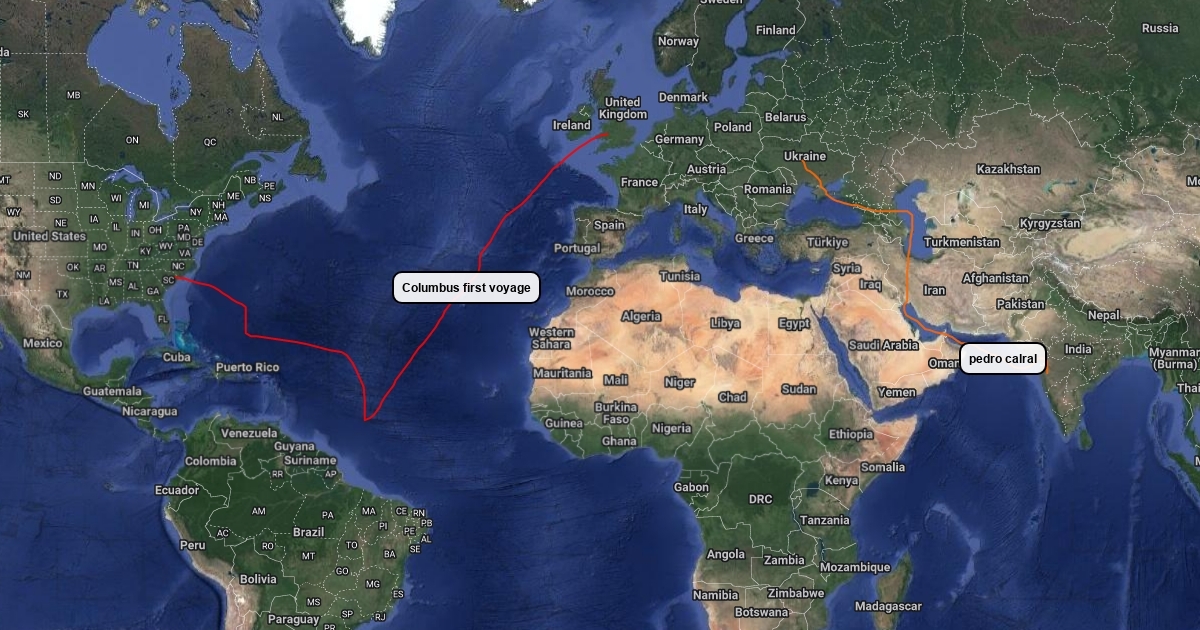Image resolution: width=1200 pixels, height=630 pixels.
Task: Select the Kazakhstan country label
Action: (1008, 170)
